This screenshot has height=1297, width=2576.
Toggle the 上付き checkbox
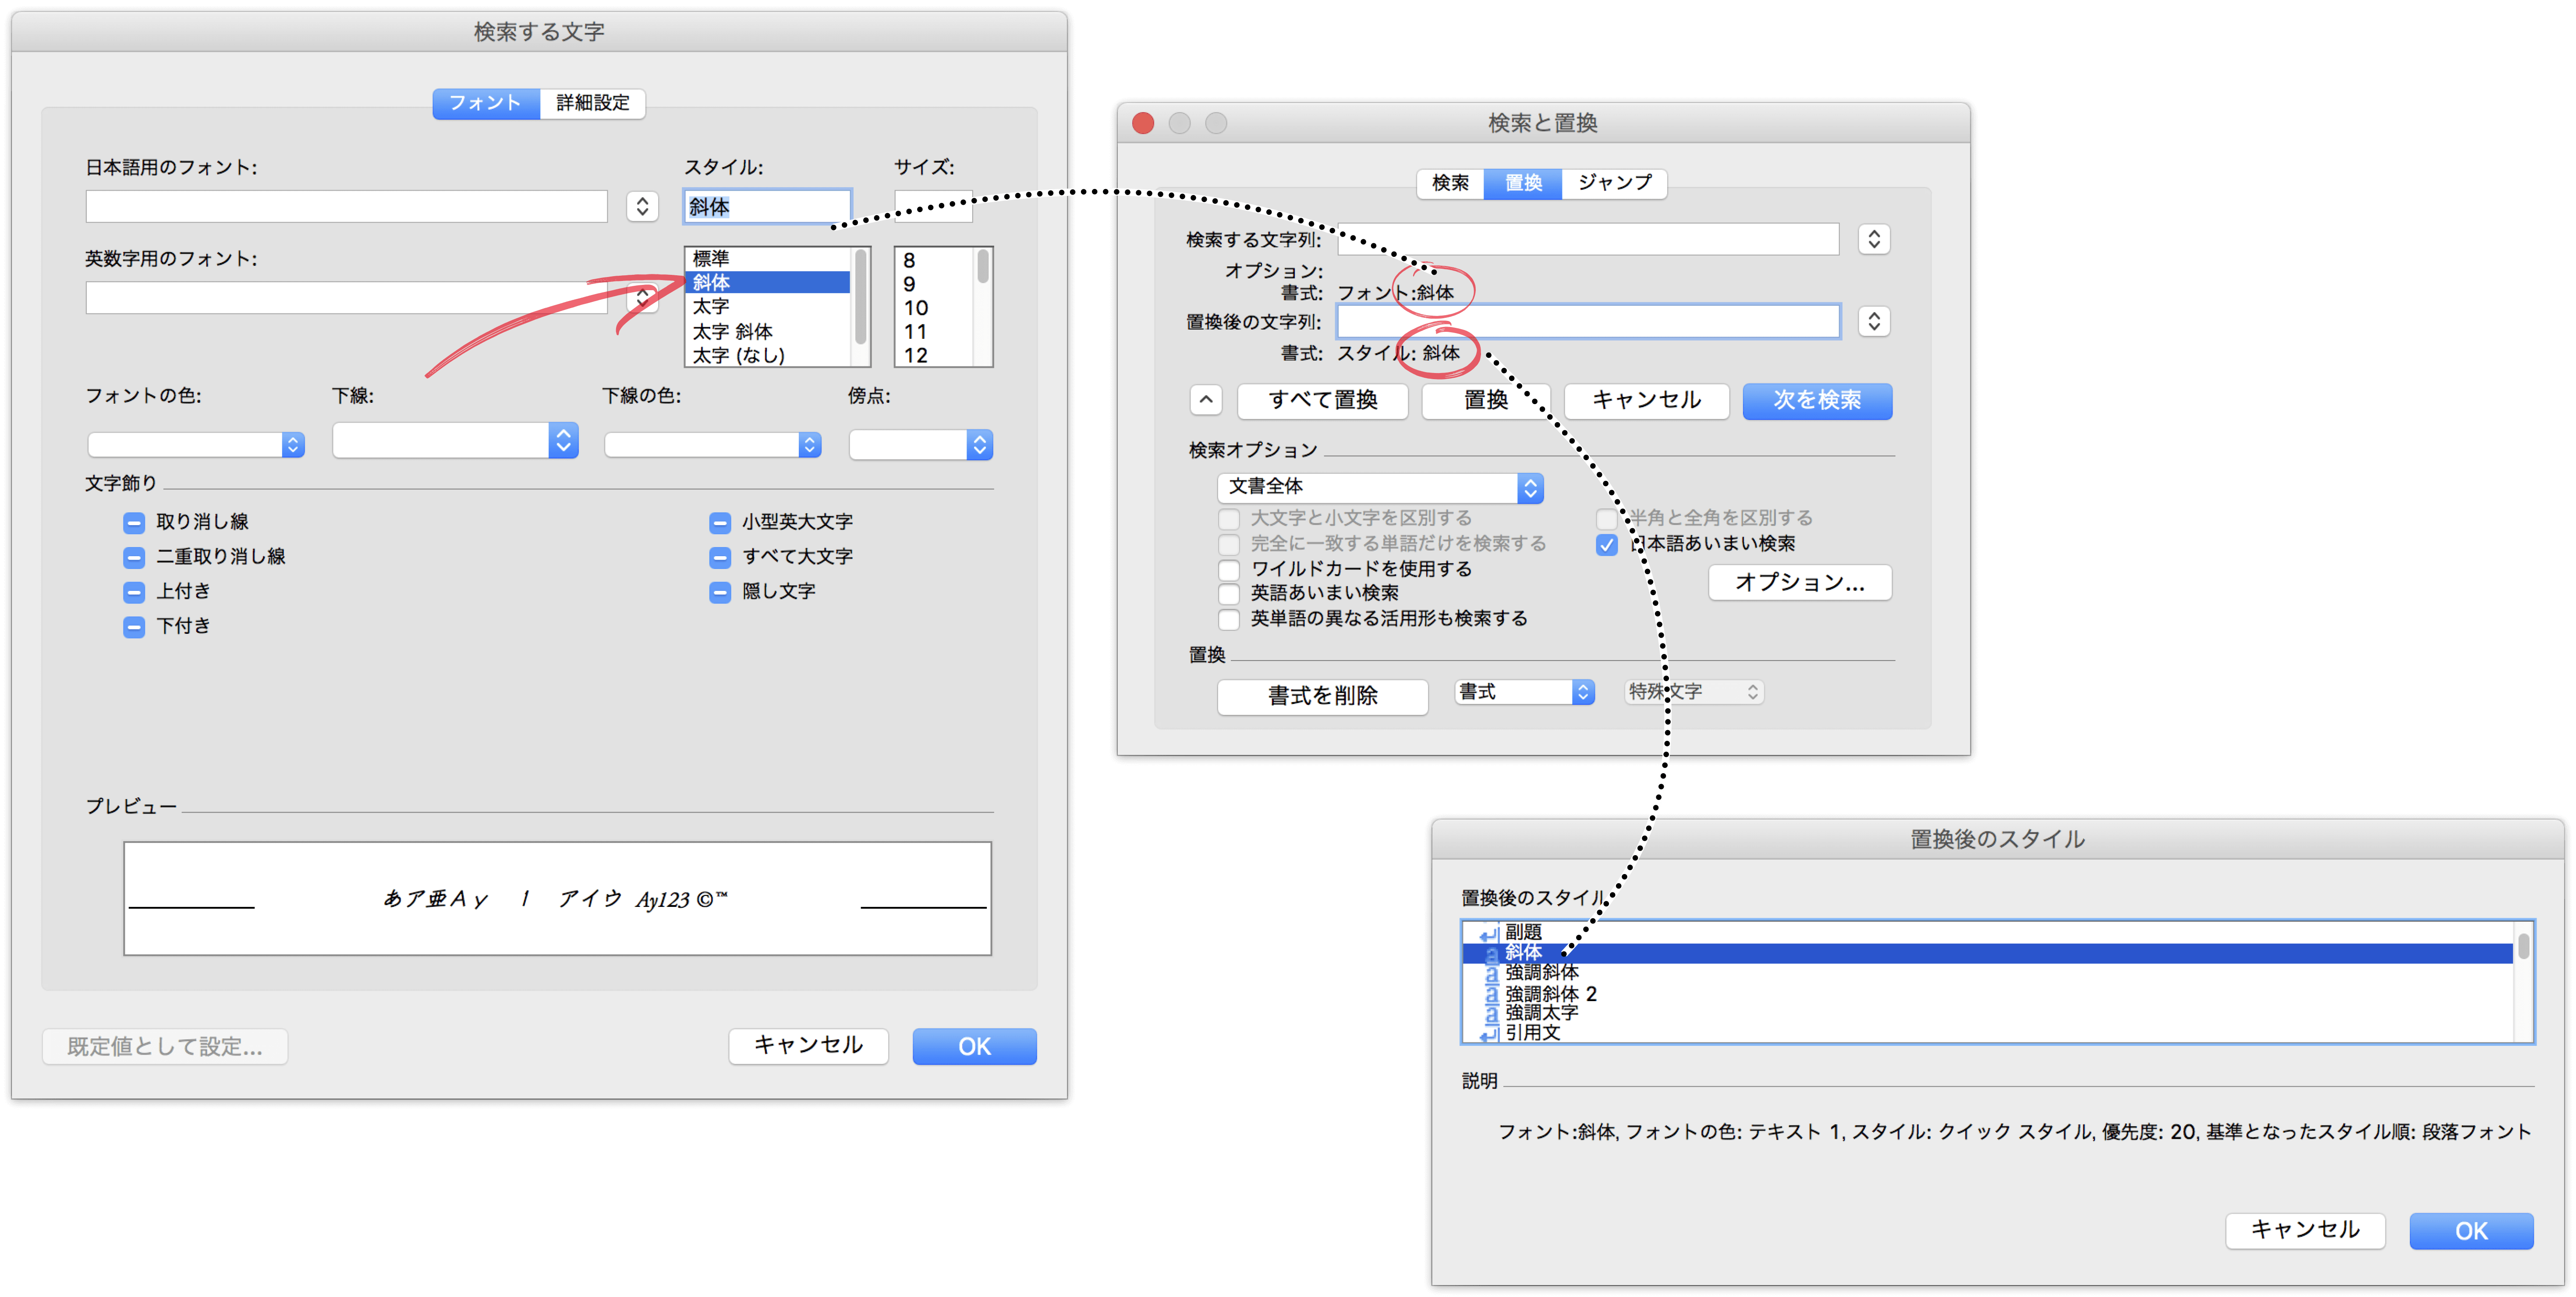[134, 592]
